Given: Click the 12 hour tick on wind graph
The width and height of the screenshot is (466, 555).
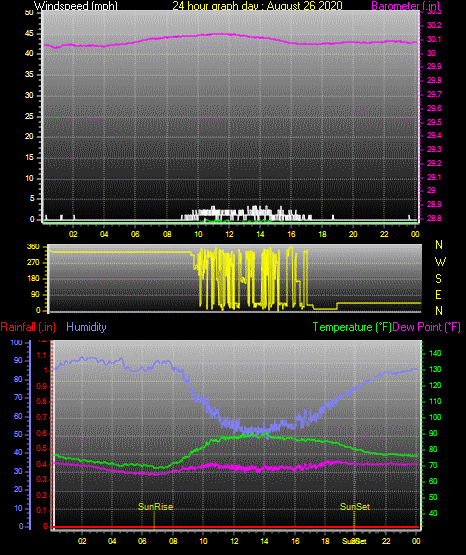Looking at the screenshot, I should point(229,234).
